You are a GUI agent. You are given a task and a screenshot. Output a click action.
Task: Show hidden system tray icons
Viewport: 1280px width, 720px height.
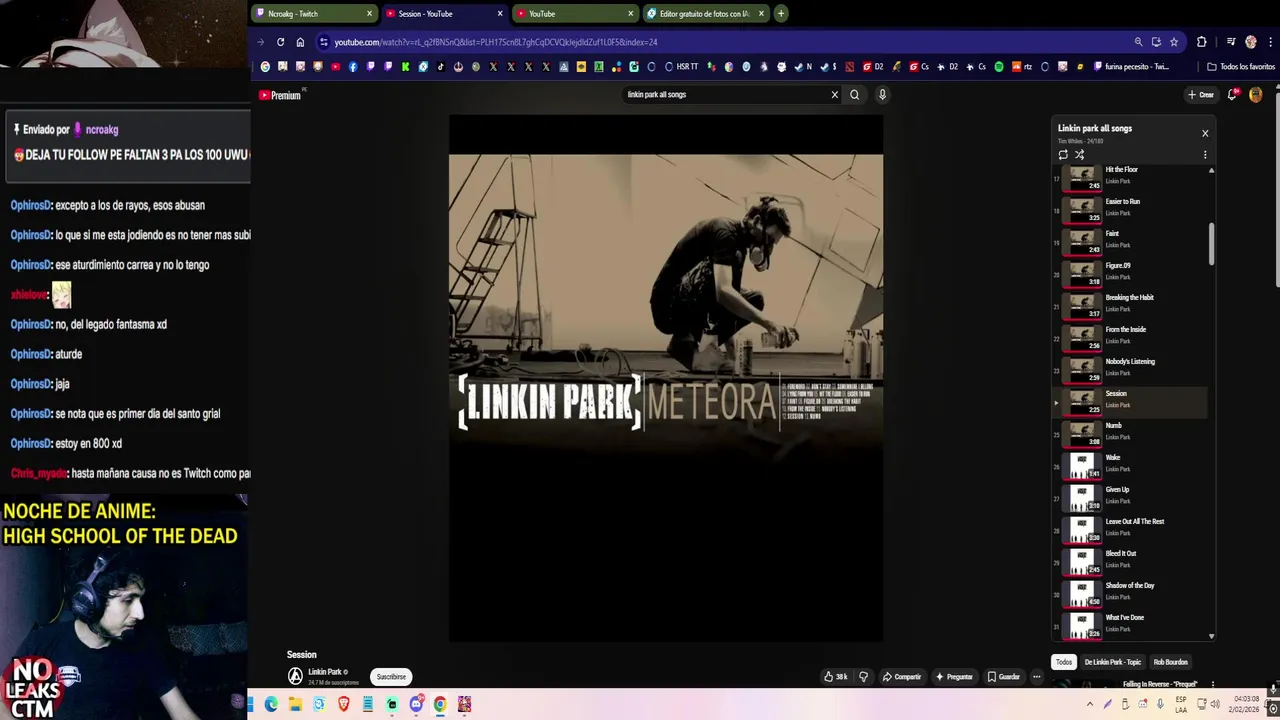1090,705
